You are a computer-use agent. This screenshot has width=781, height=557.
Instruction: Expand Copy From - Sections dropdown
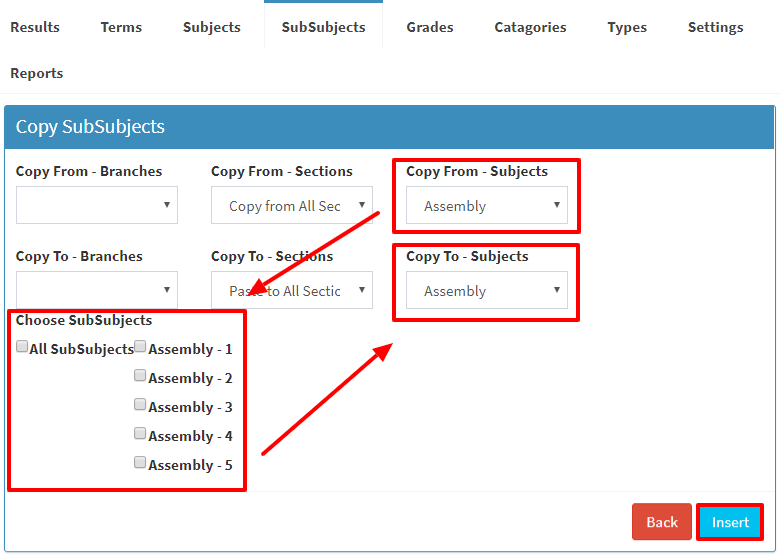[292, 205]
